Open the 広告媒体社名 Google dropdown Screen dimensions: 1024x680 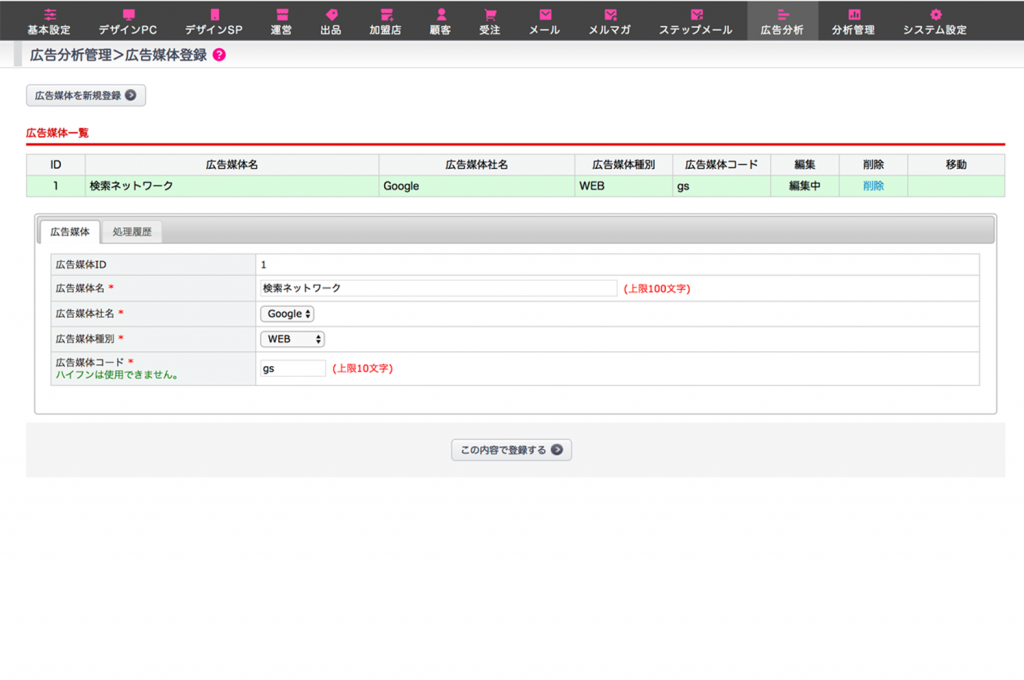point(287,314)
